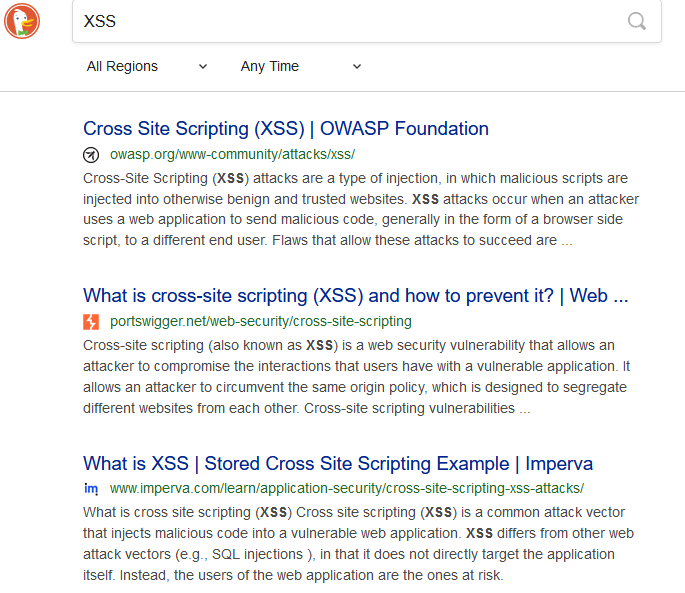Visit the portswigger.net/web-security/cross-site-scripting URL

tap(261, 321)
